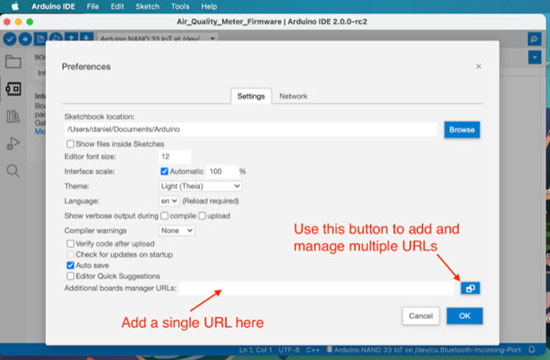The width and height of the screenshot is (550, 360).
Task: Open the Search sidebar icon
Action: (13, 171)
